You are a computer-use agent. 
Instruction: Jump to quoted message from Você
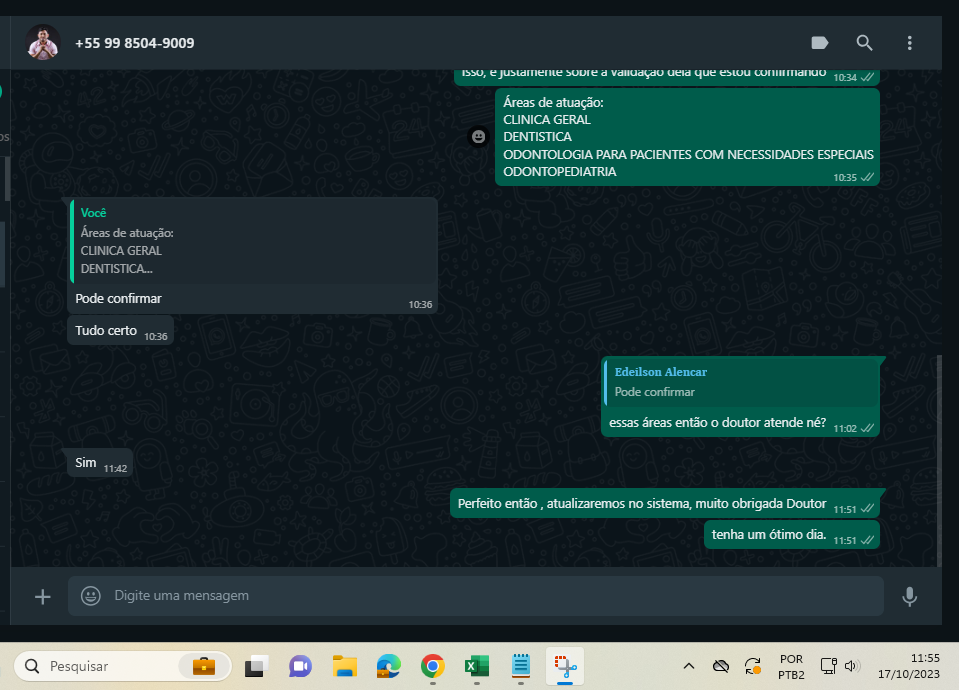(x=254, y=241)
